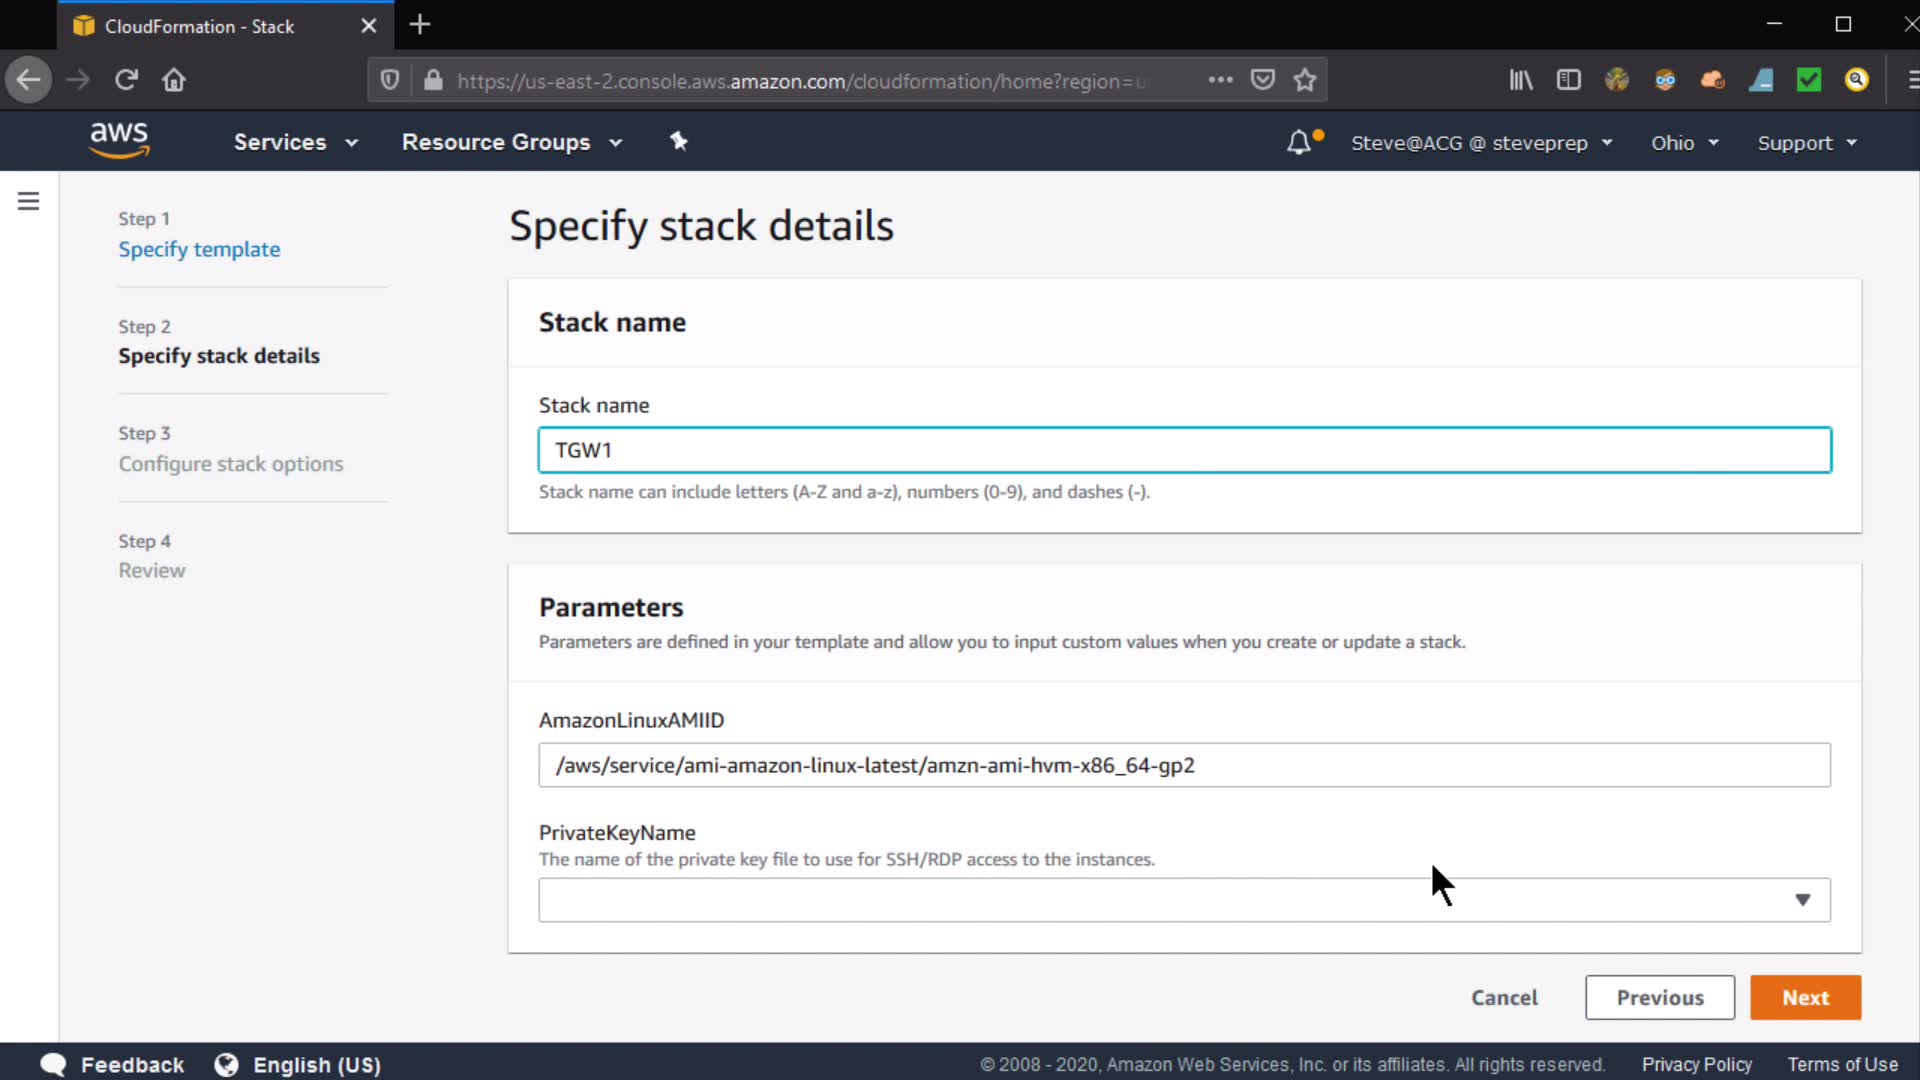Expand the PrivateKeyName dropdown
This screenshot has width=1920, height=1080.
tap(1184, 900)
